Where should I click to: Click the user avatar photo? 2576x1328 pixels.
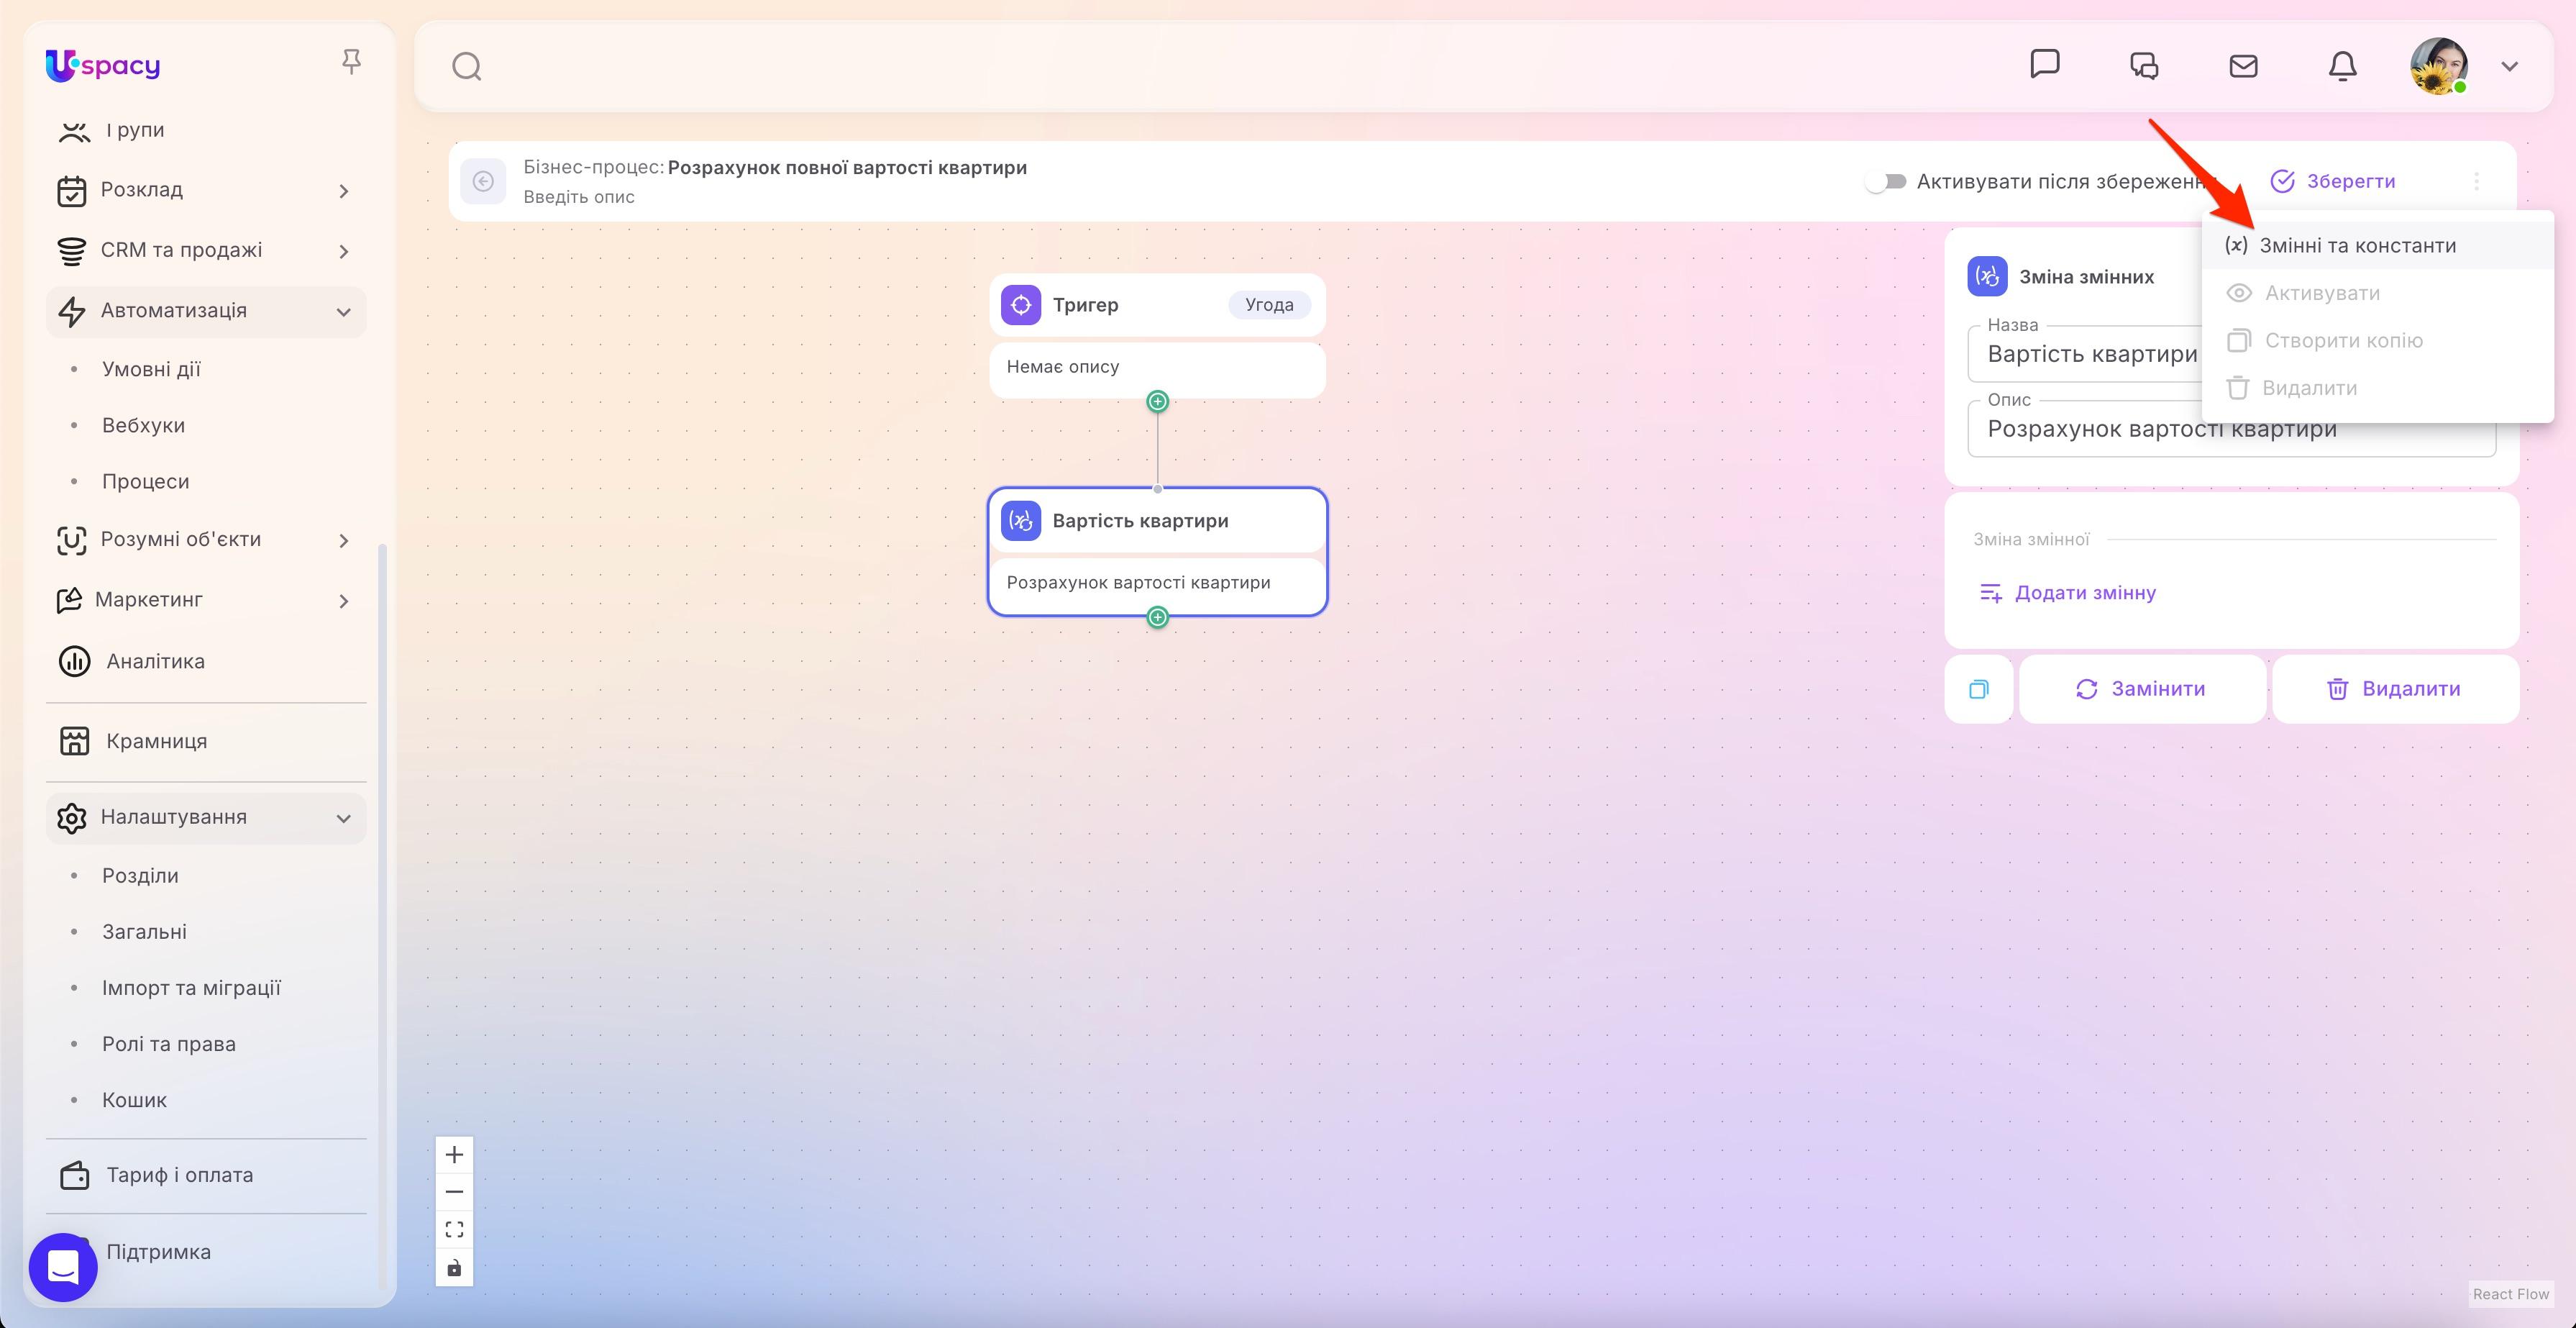coord(2439,66)
